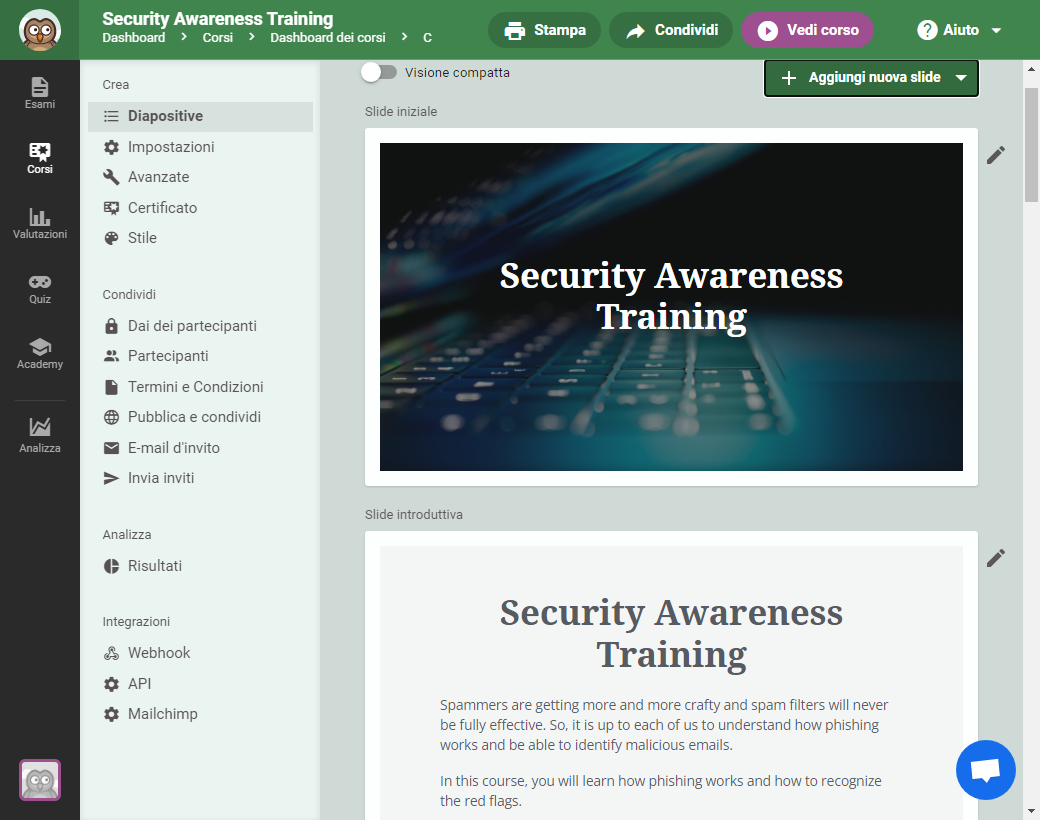Click the scrollbar down arrow
Viewport: 1040px width, 820px height.
point(1031,811)
